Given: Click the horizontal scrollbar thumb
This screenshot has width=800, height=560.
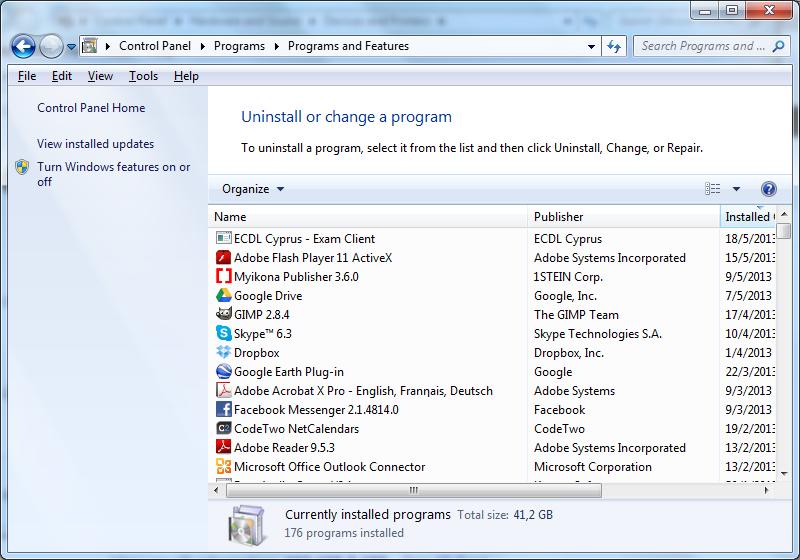Looking at the screenshot, I should [x=414, y=490].
